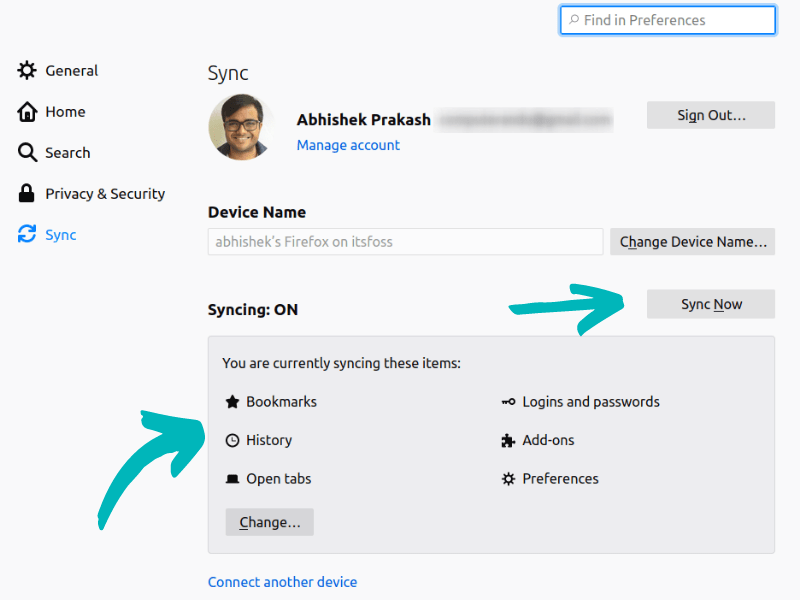800x600 pixels.
Task: Sign out of the Firefox account
Action: [x=710, y=115]
